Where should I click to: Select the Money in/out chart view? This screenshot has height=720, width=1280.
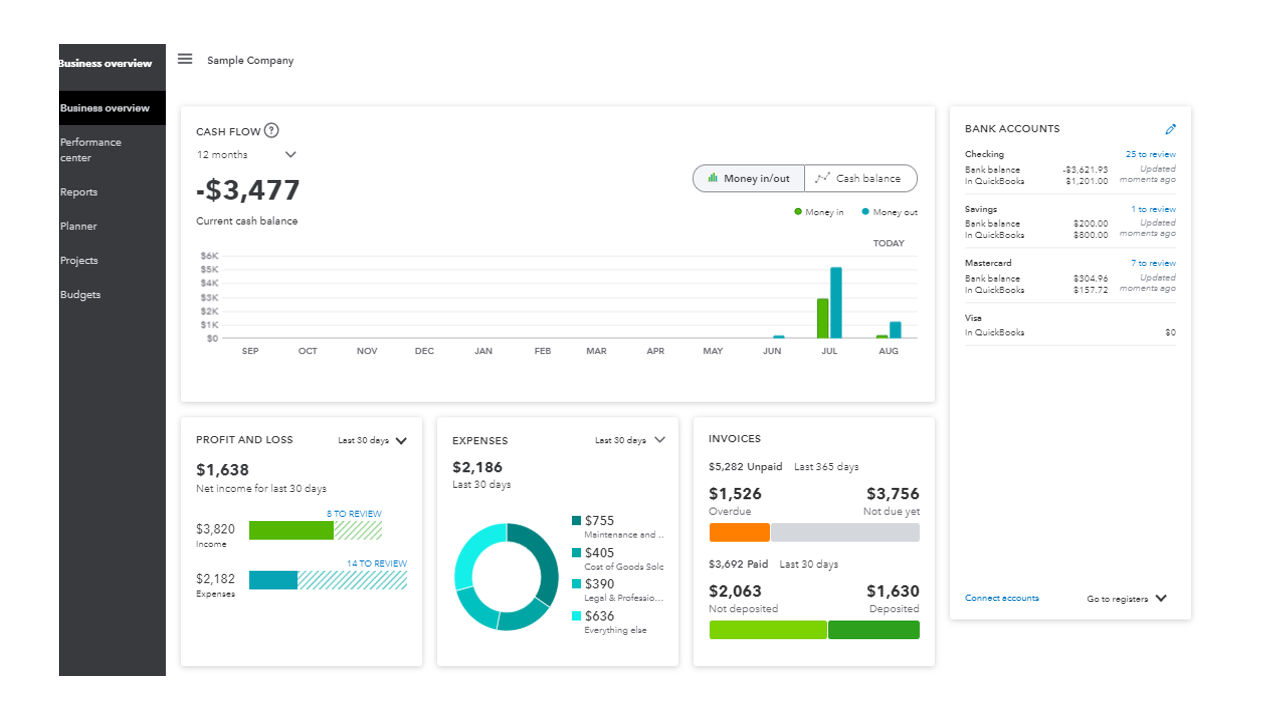pos(748,178)
